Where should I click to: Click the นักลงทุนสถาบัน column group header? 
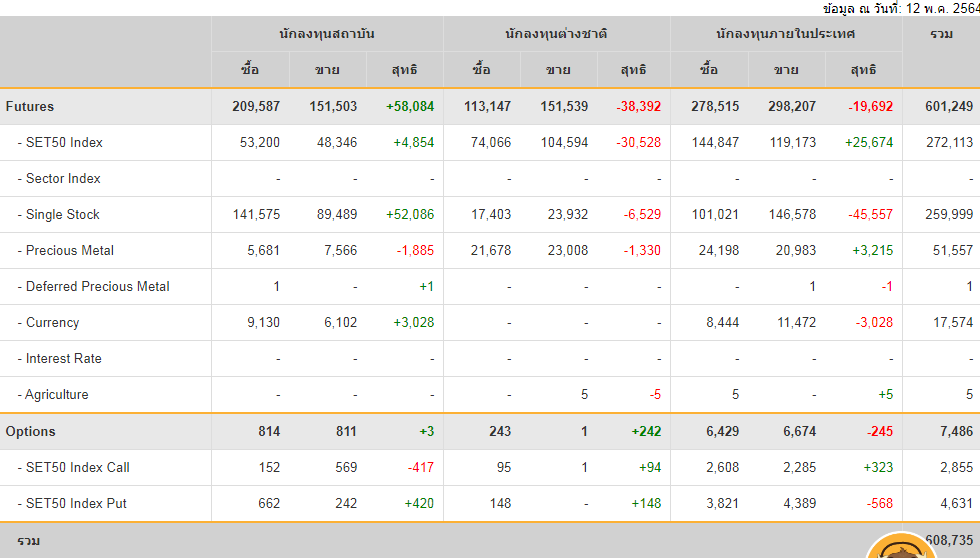(x=327, y=33)
